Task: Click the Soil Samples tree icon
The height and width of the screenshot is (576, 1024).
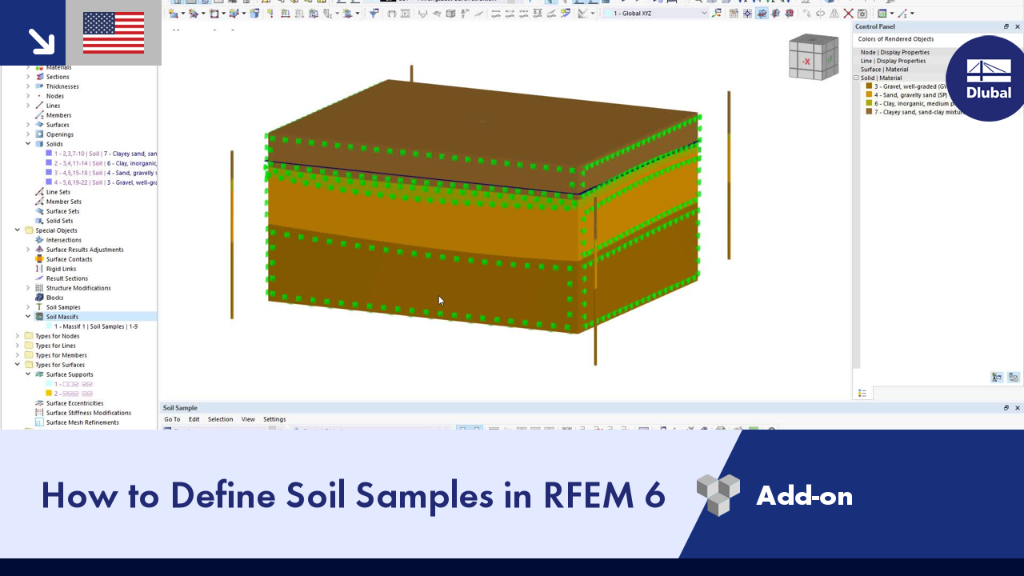Action: click(x=39, y=307)
